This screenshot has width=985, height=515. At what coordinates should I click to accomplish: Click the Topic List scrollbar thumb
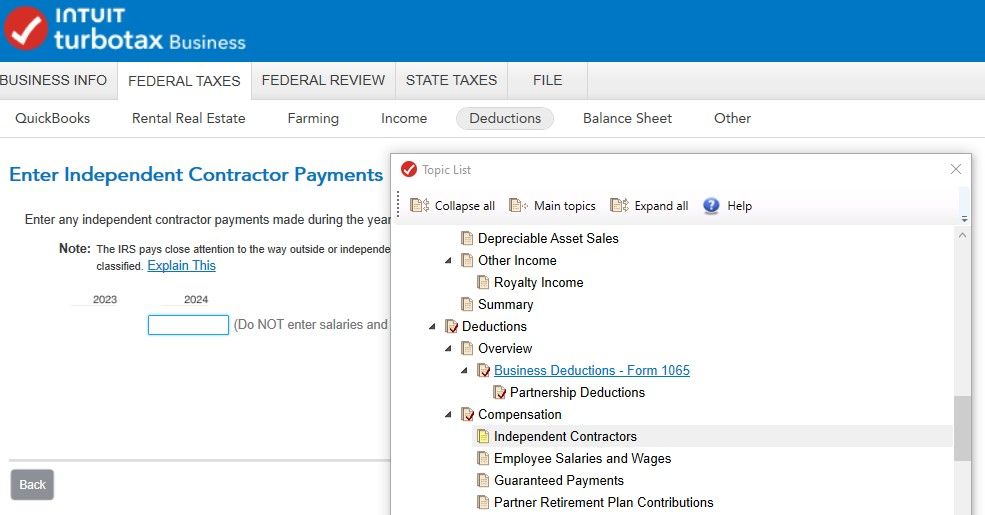tap(962, 428)
